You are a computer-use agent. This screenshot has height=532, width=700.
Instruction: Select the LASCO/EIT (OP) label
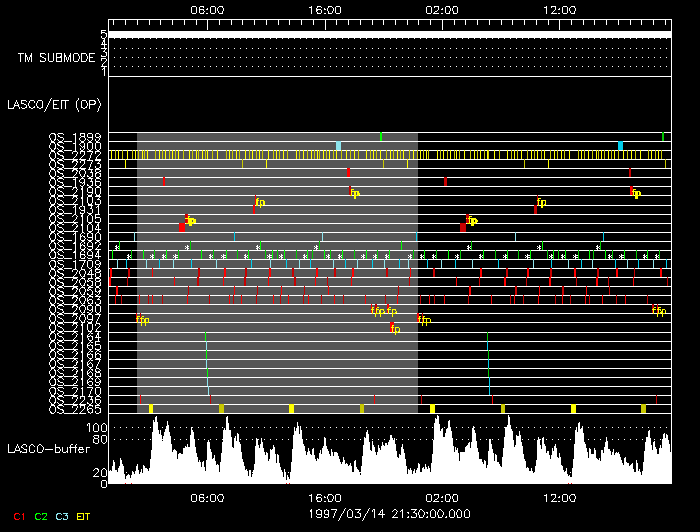[x=53, y=103]
